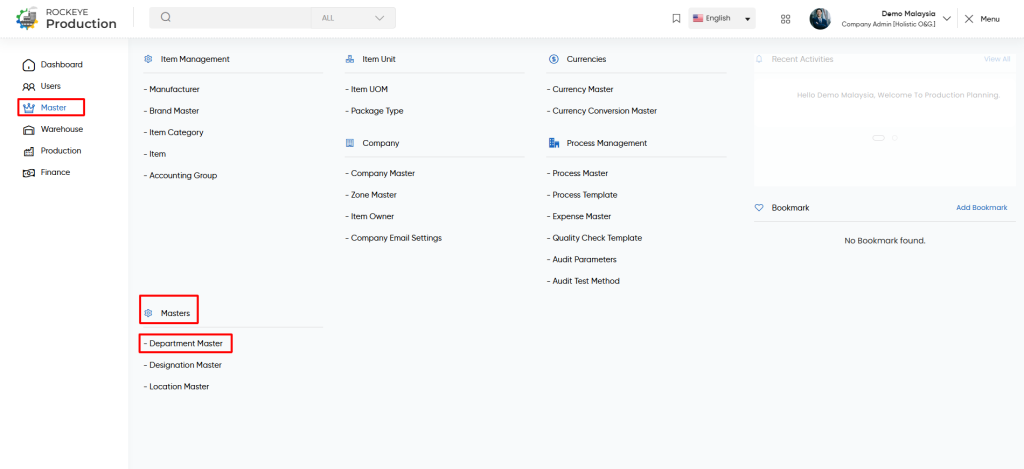Click the second carousel dot indicator

click(x=895, y=138)
